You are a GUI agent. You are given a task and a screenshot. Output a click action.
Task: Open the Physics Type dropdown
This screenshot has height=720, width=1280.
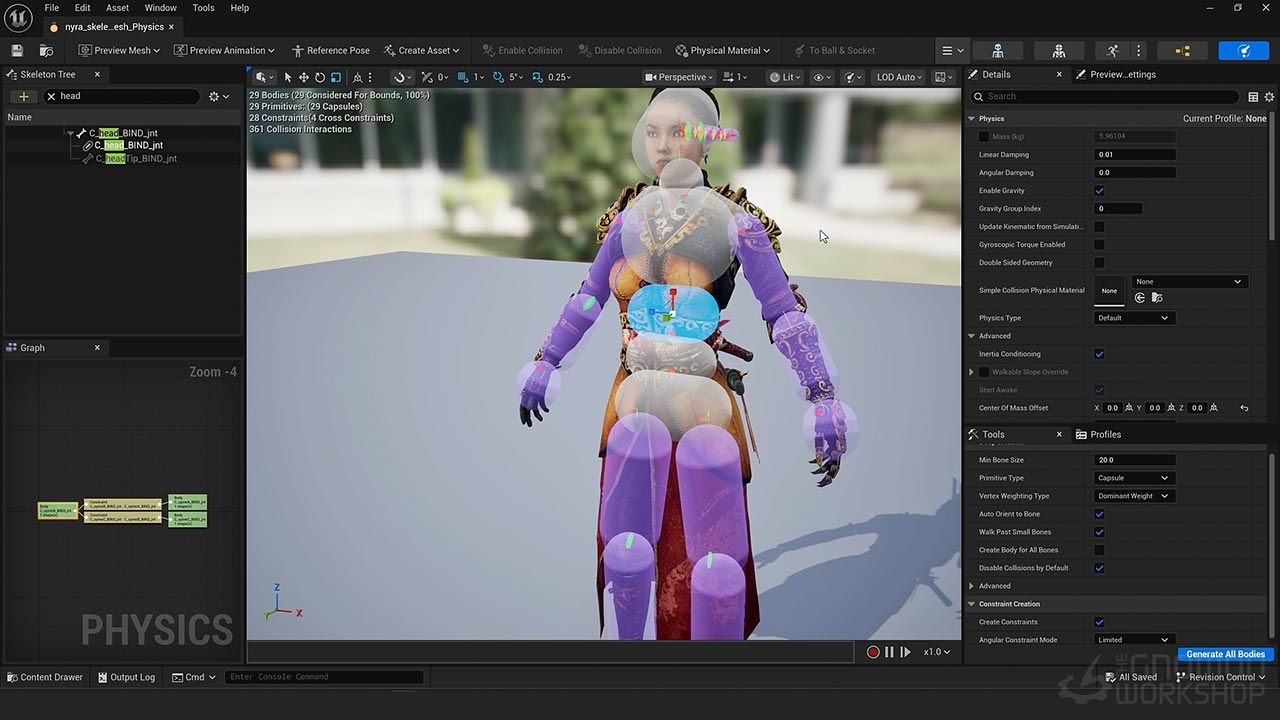[1133, 318]
